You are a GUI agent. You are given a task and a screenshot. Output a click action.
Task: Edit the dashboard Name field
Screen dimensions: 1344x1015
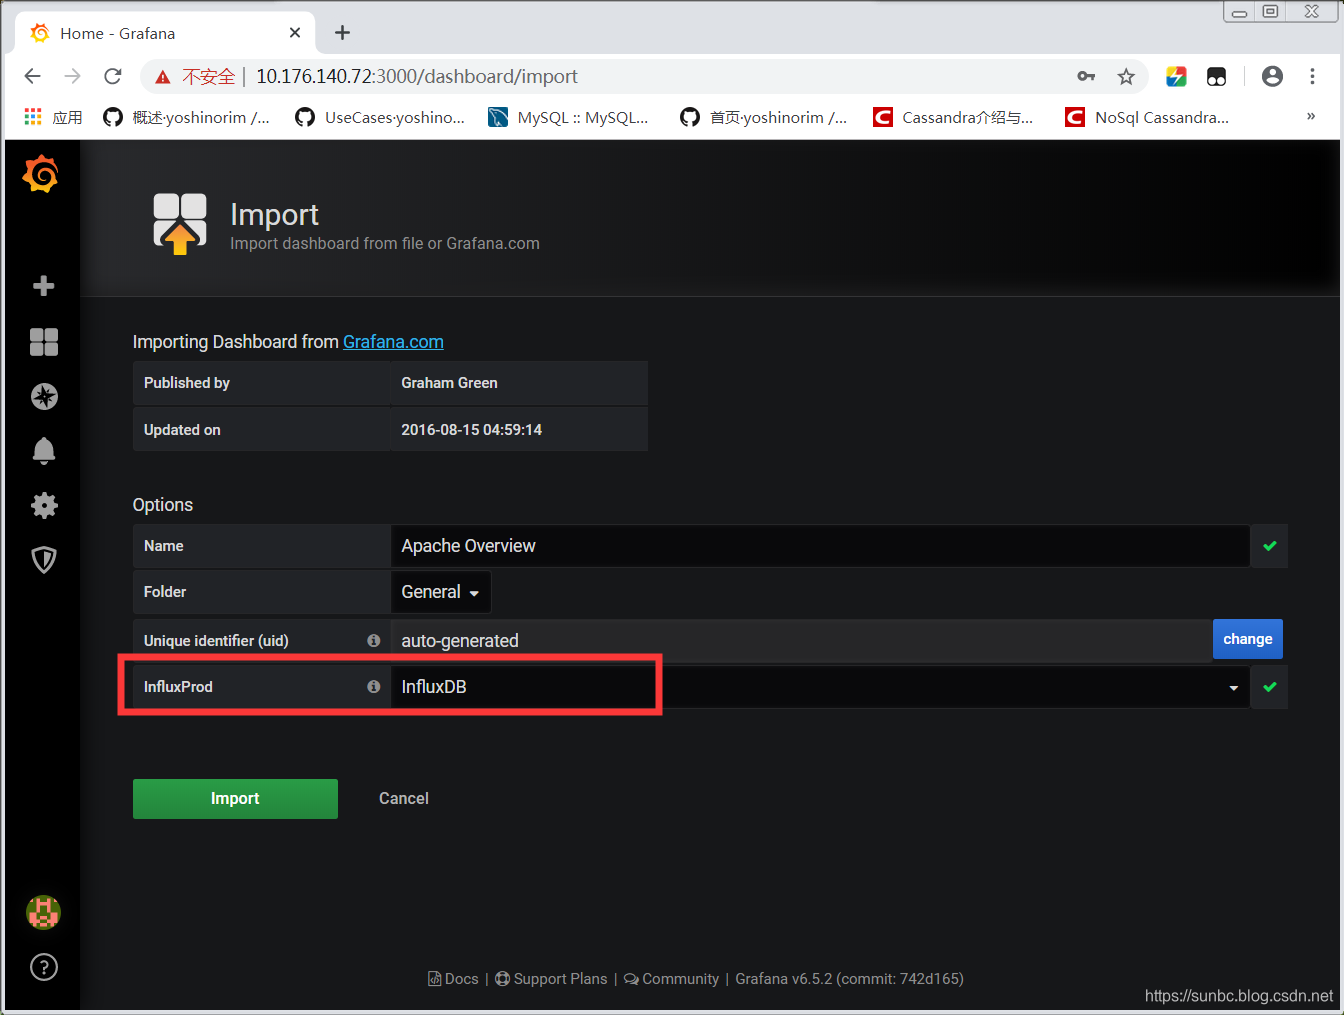point(820,546)
